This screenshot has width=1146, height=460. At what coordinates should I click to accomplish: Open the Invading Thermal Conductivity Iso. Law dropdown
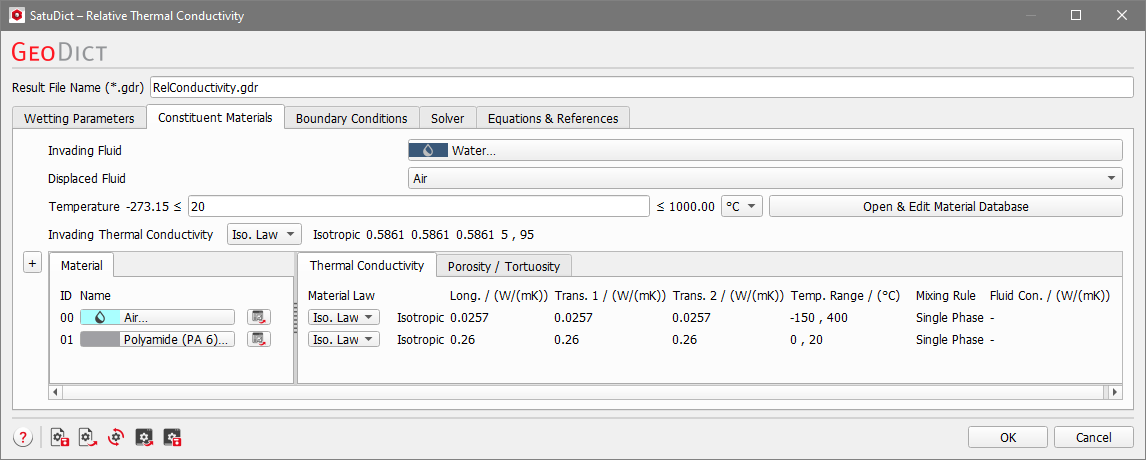click(265, 235)
